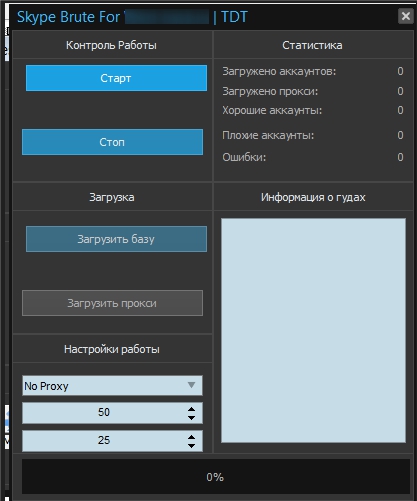Click inside the field showing 50
Image resolution: width=417 pixels, height=501 pixels.
103,413
